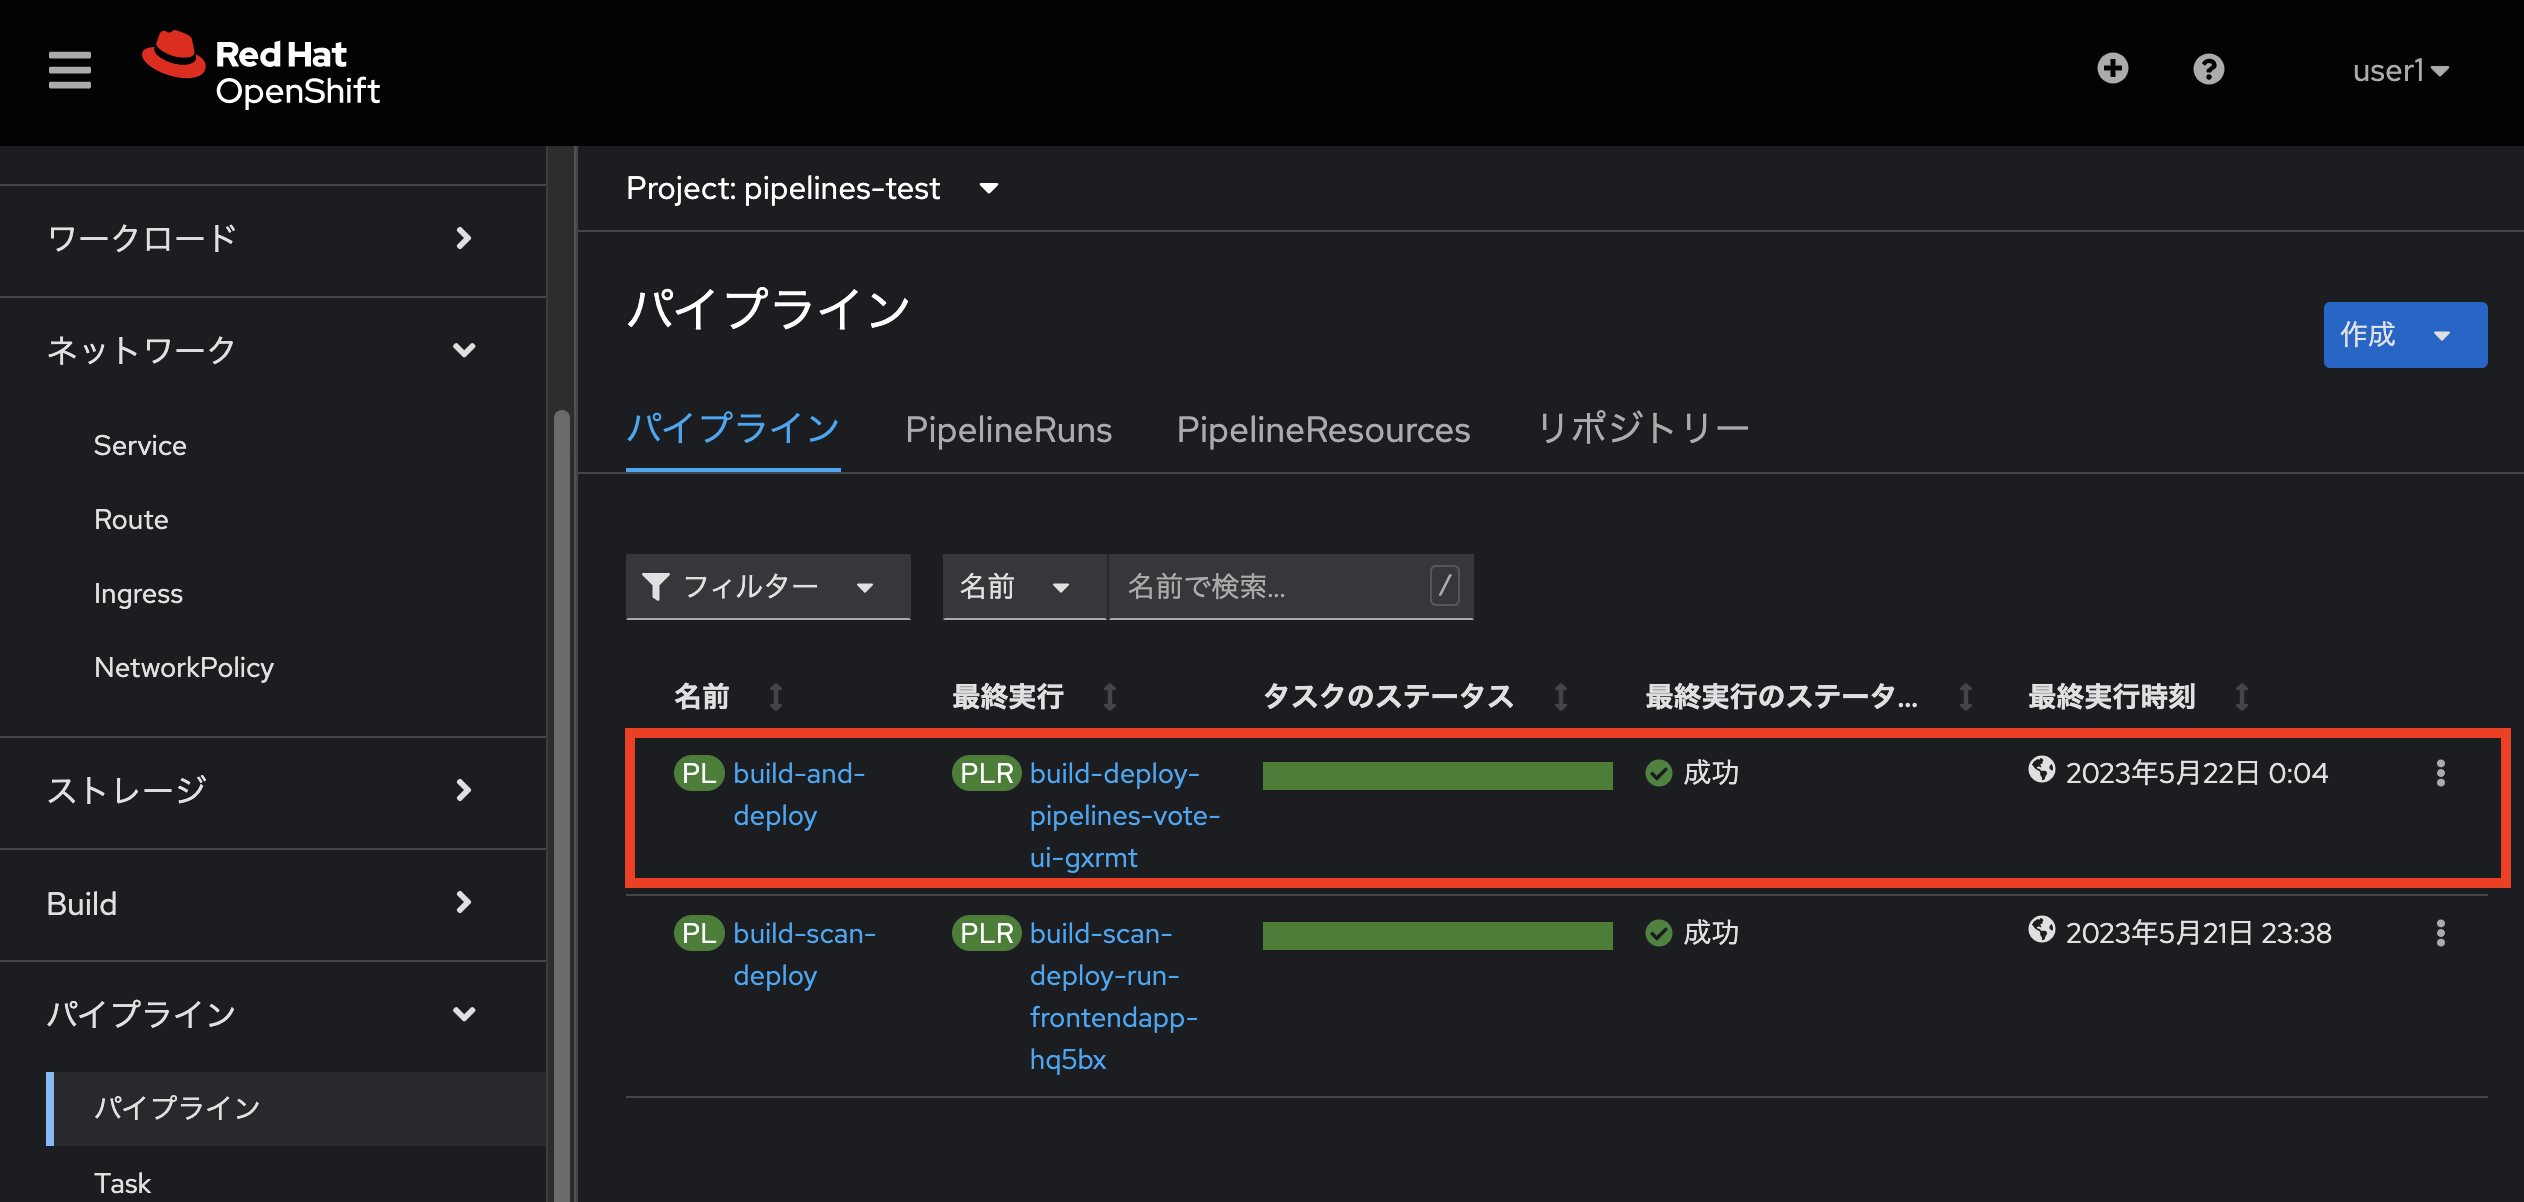2524x1202 pixels.
Task: Focus the 名前で検索 input field
Action: click(x=1290, y=587)
